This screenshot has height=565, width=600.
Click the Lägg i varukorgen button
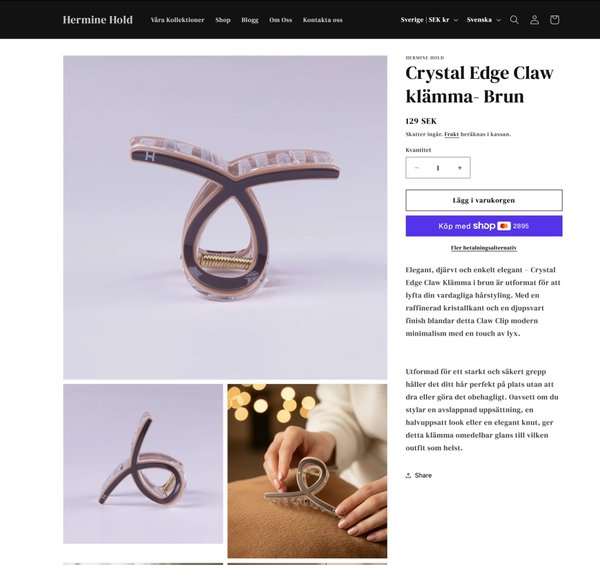pos(484,200)
